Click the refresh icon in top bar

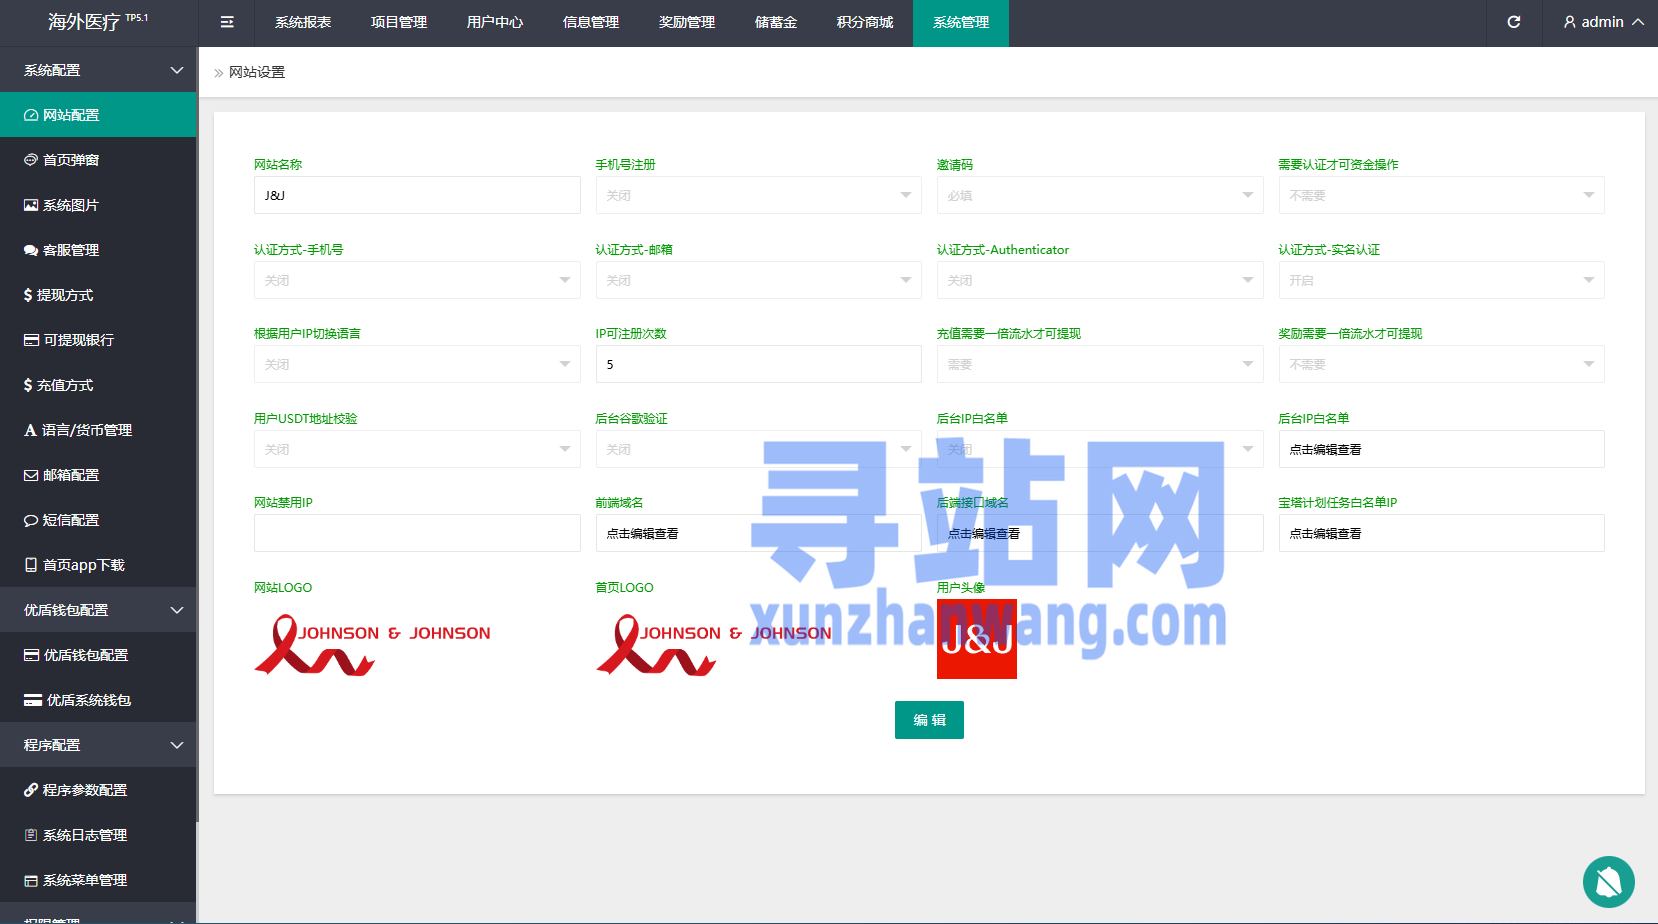1514,22
